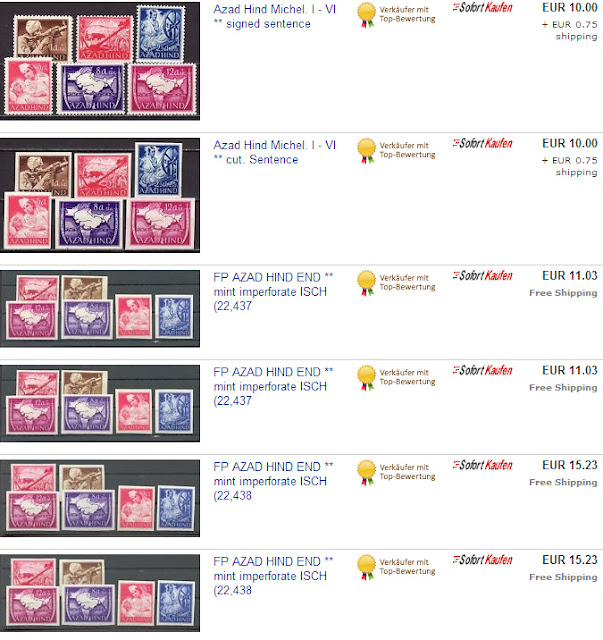This screenshot has height=640, width=603.
Task: Click Sofort Kaufen logo on first EUR 15.23 listing
Action: 483,465
